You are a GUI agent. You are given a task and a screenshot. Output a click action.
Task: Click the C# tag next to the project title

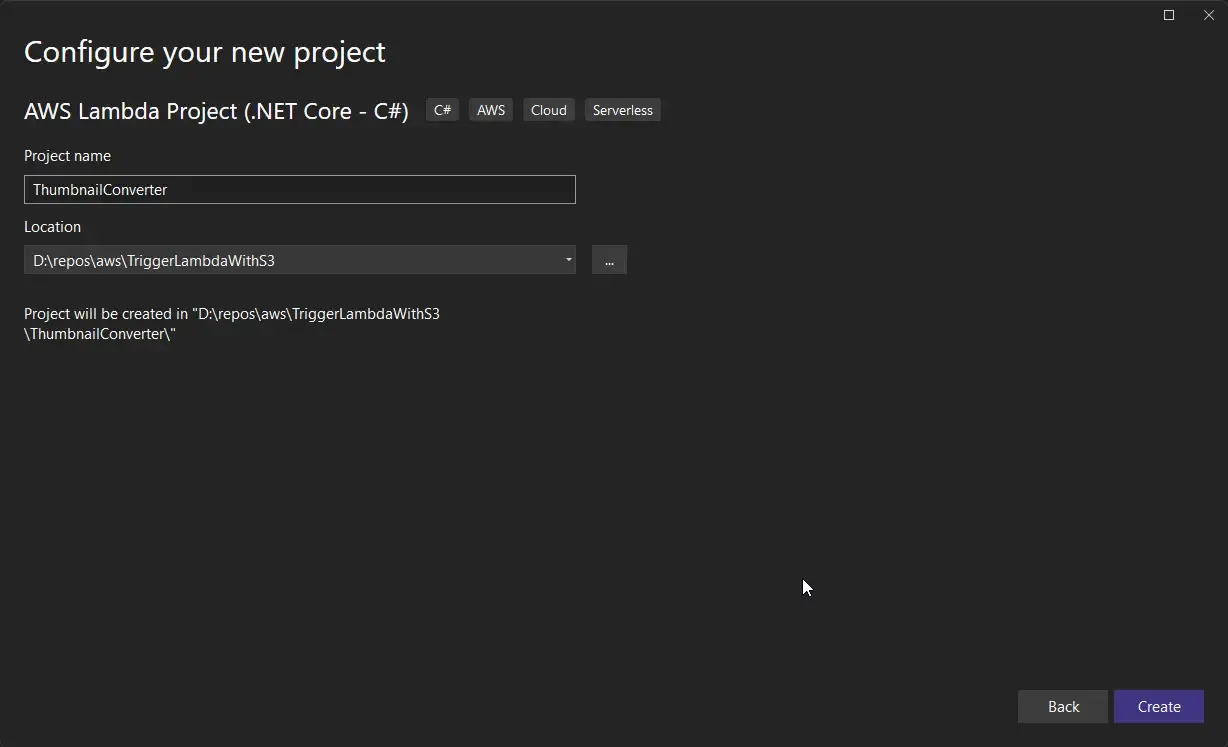pyautogui.click(x=442, y=110)
